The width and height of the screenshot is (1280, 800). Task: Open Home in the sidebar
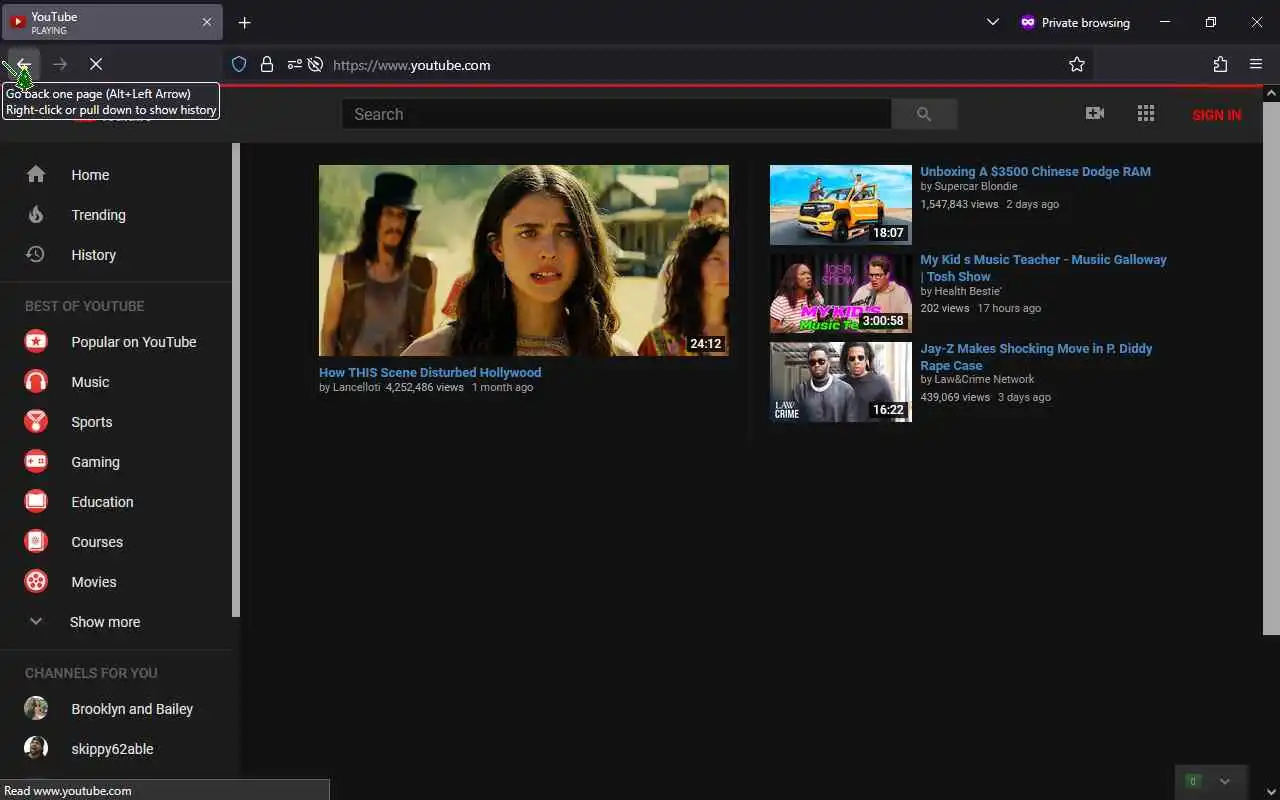point(116,175)
